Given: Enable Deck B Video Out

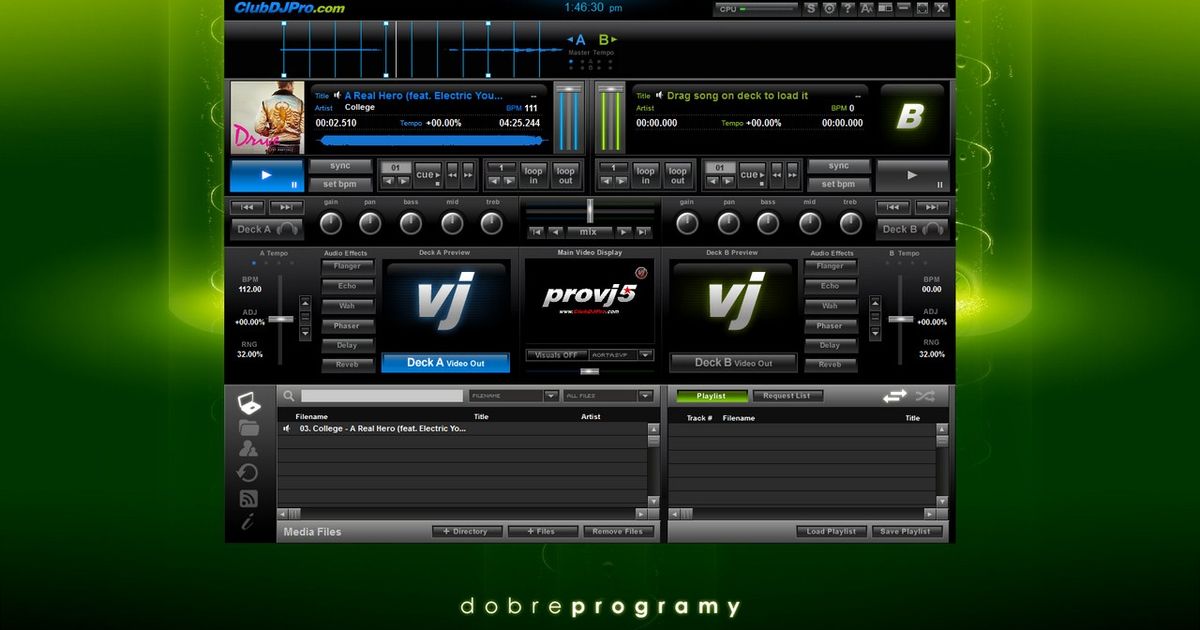Looking at the screenshot, I should point(733,363).
